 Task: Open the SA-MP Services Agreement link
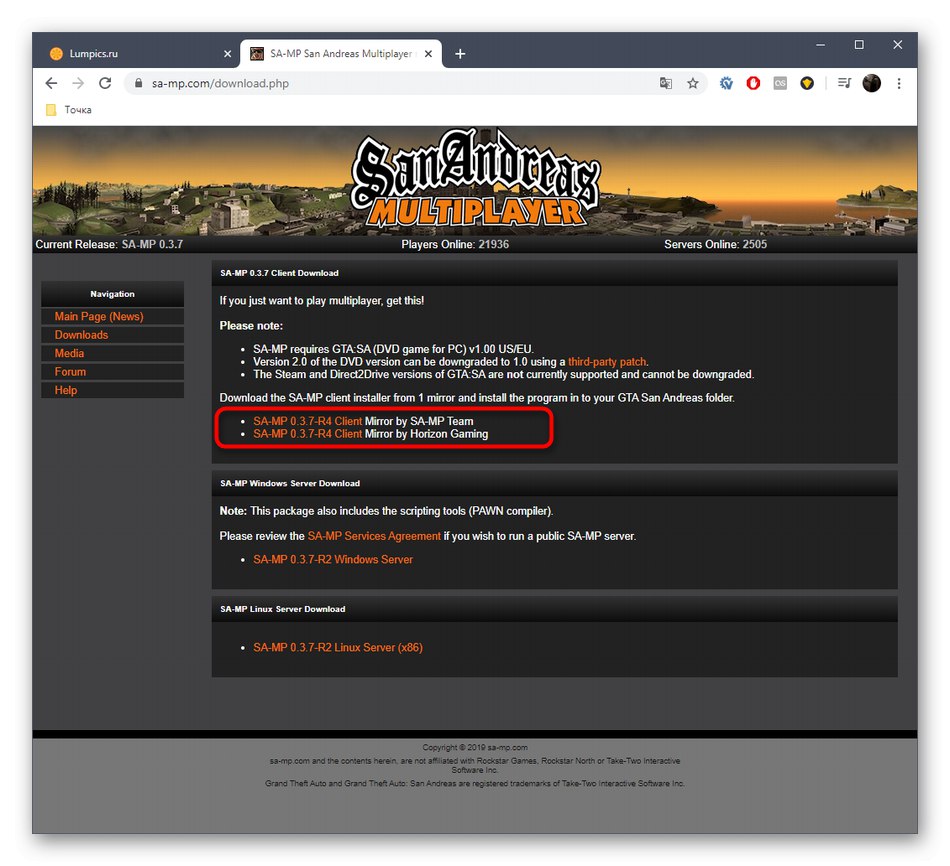tap(374, 536)
